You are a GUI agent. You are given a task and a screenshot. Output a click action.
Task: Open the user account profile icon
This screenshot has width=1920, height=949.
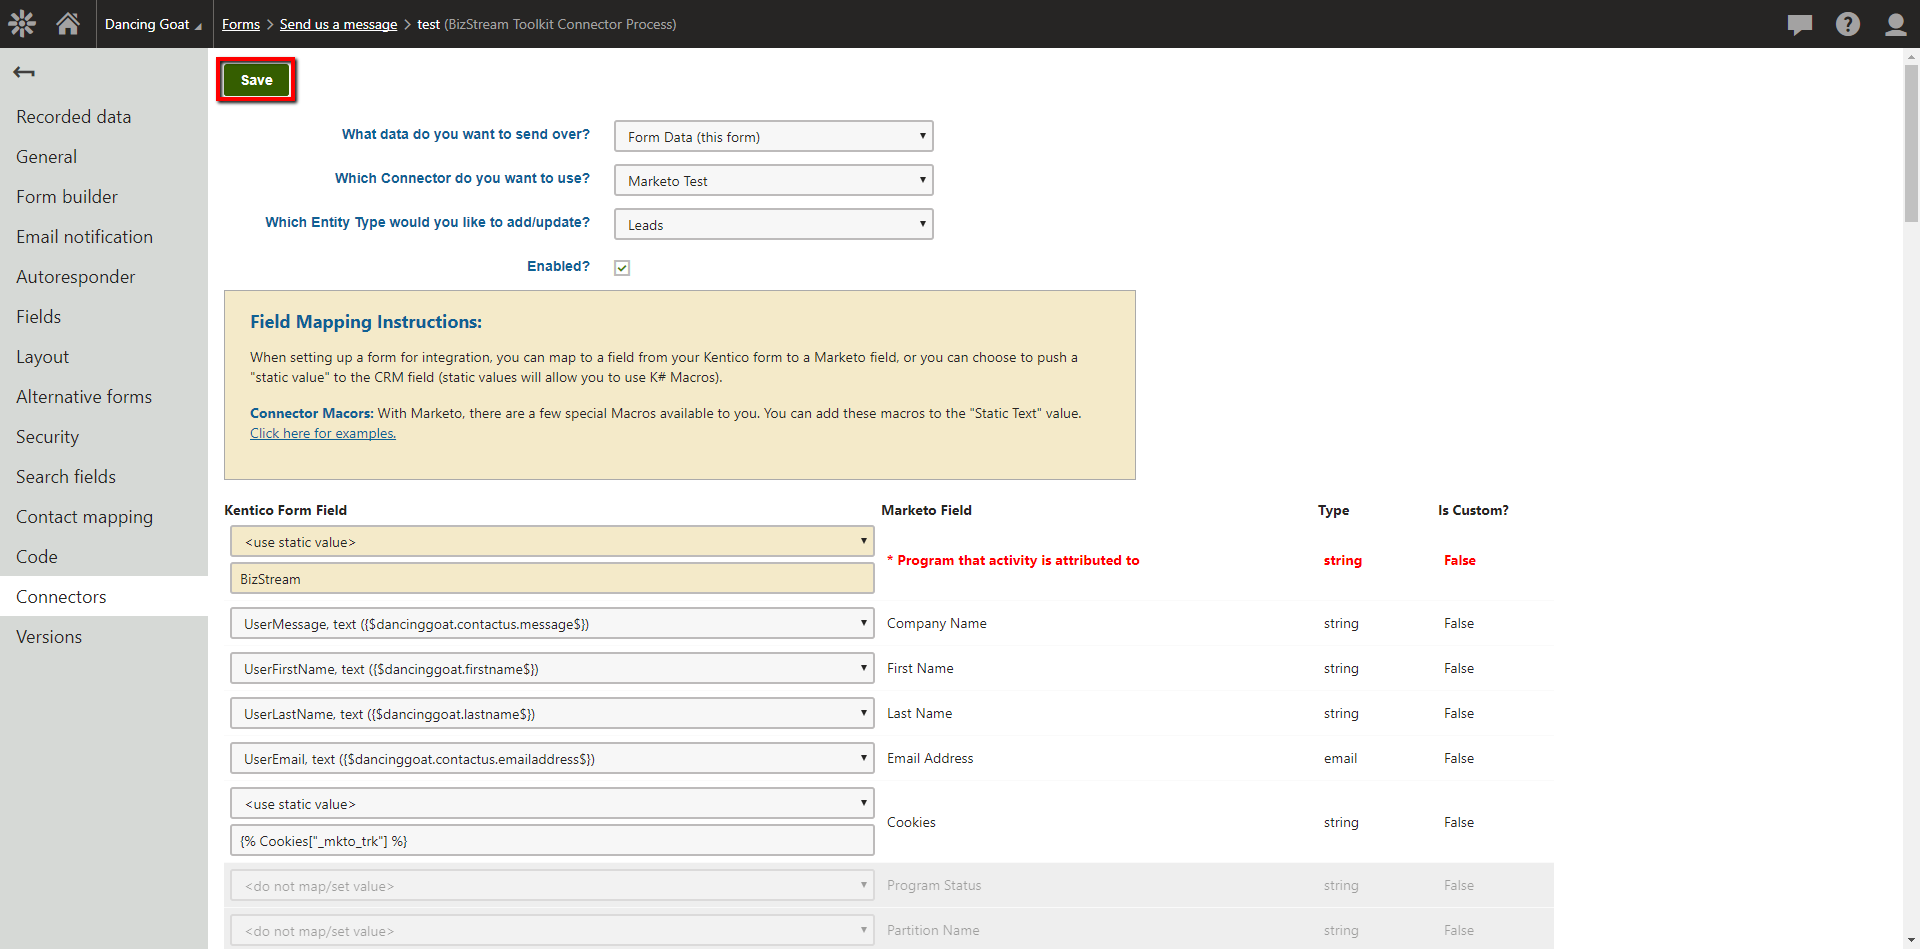(x=1895, y=24)
